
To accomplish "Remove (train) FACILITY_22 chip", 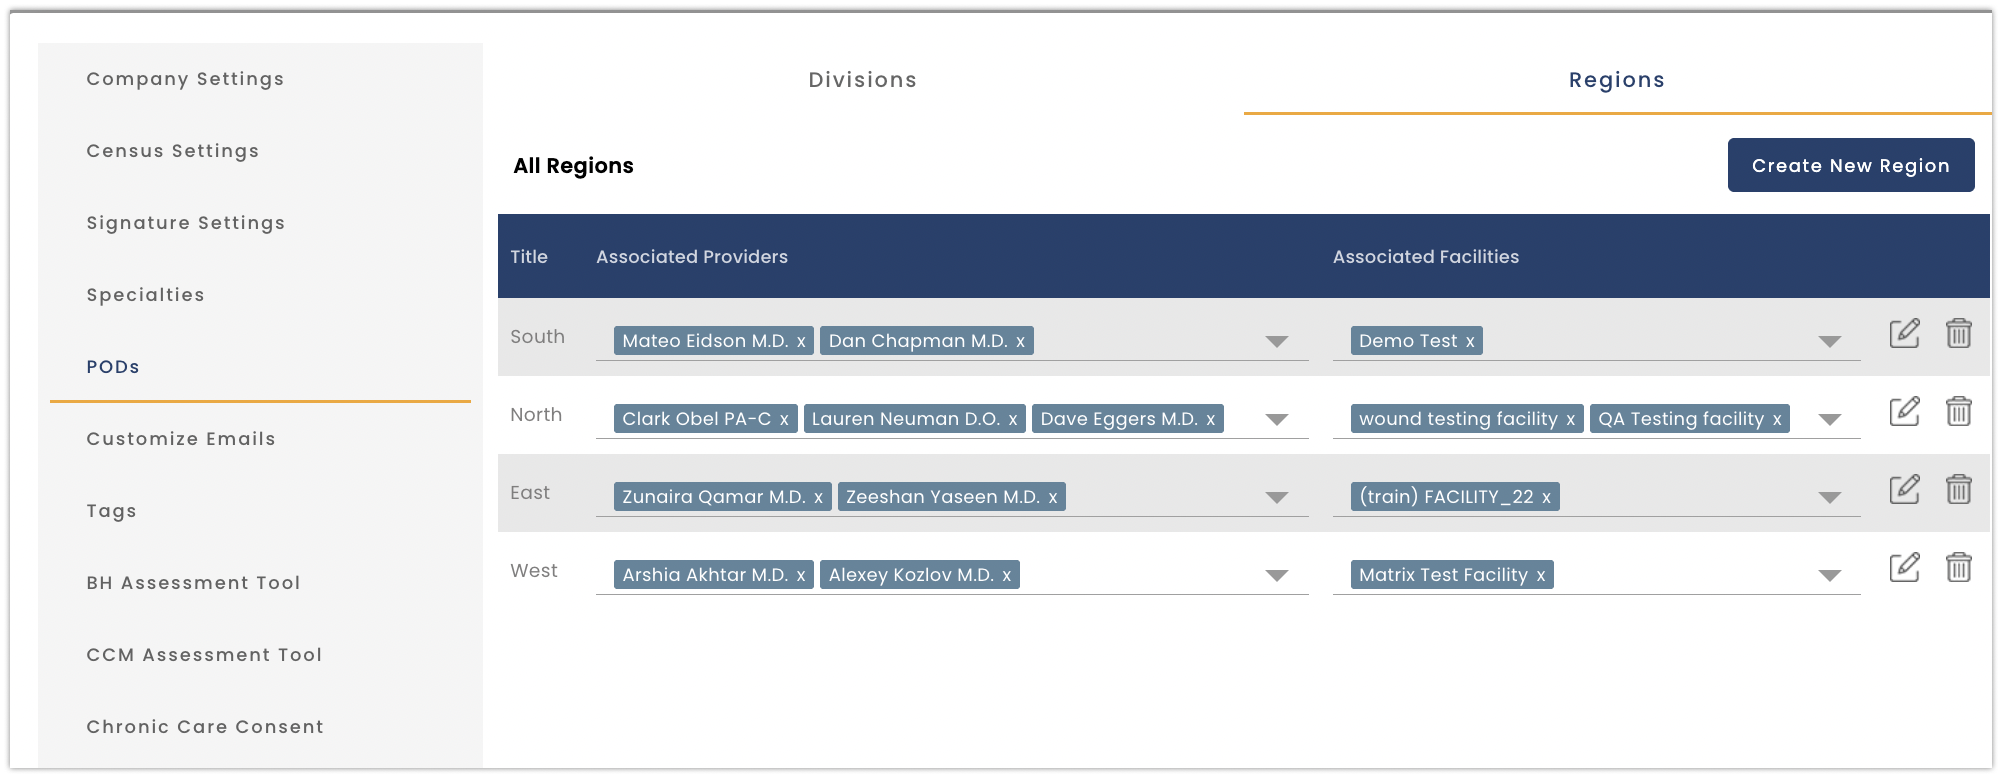I will (x=1546, y=498).
